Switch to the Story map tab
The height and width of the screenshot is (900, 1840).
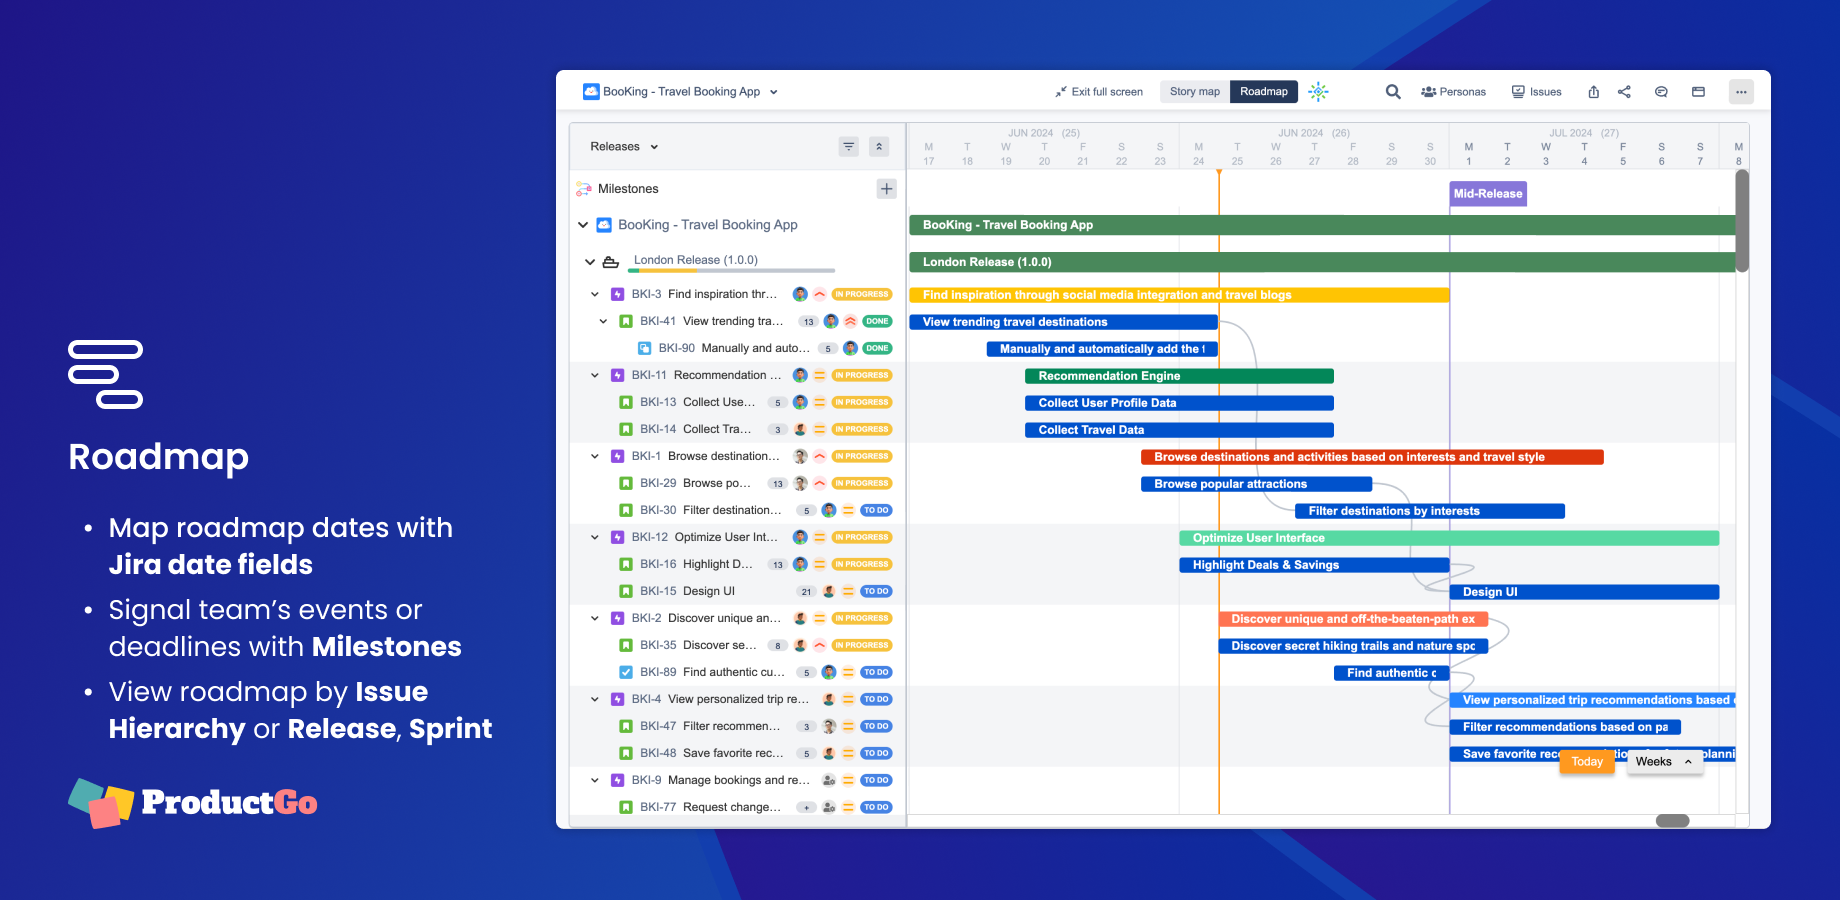click(x=1193, y=91)
